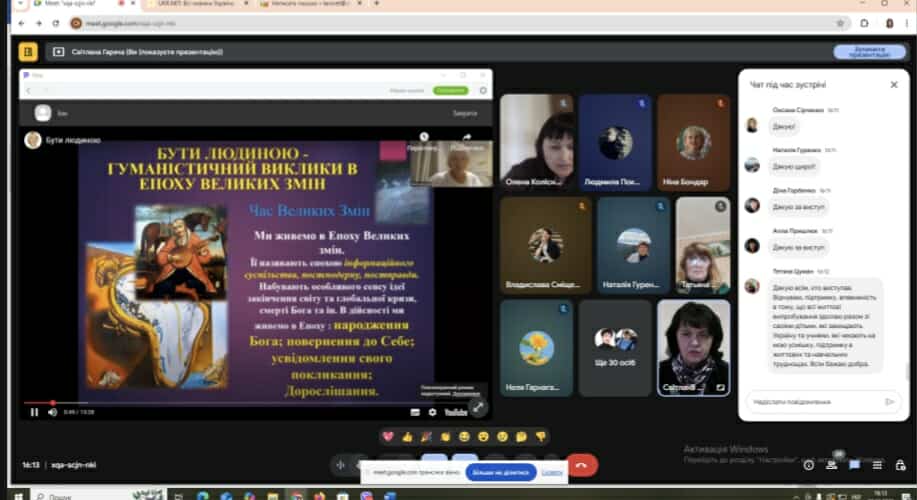Viewport: 917px width, 500px height.
Task: Bookmark this page with the star icon
Action: [838, 23]
